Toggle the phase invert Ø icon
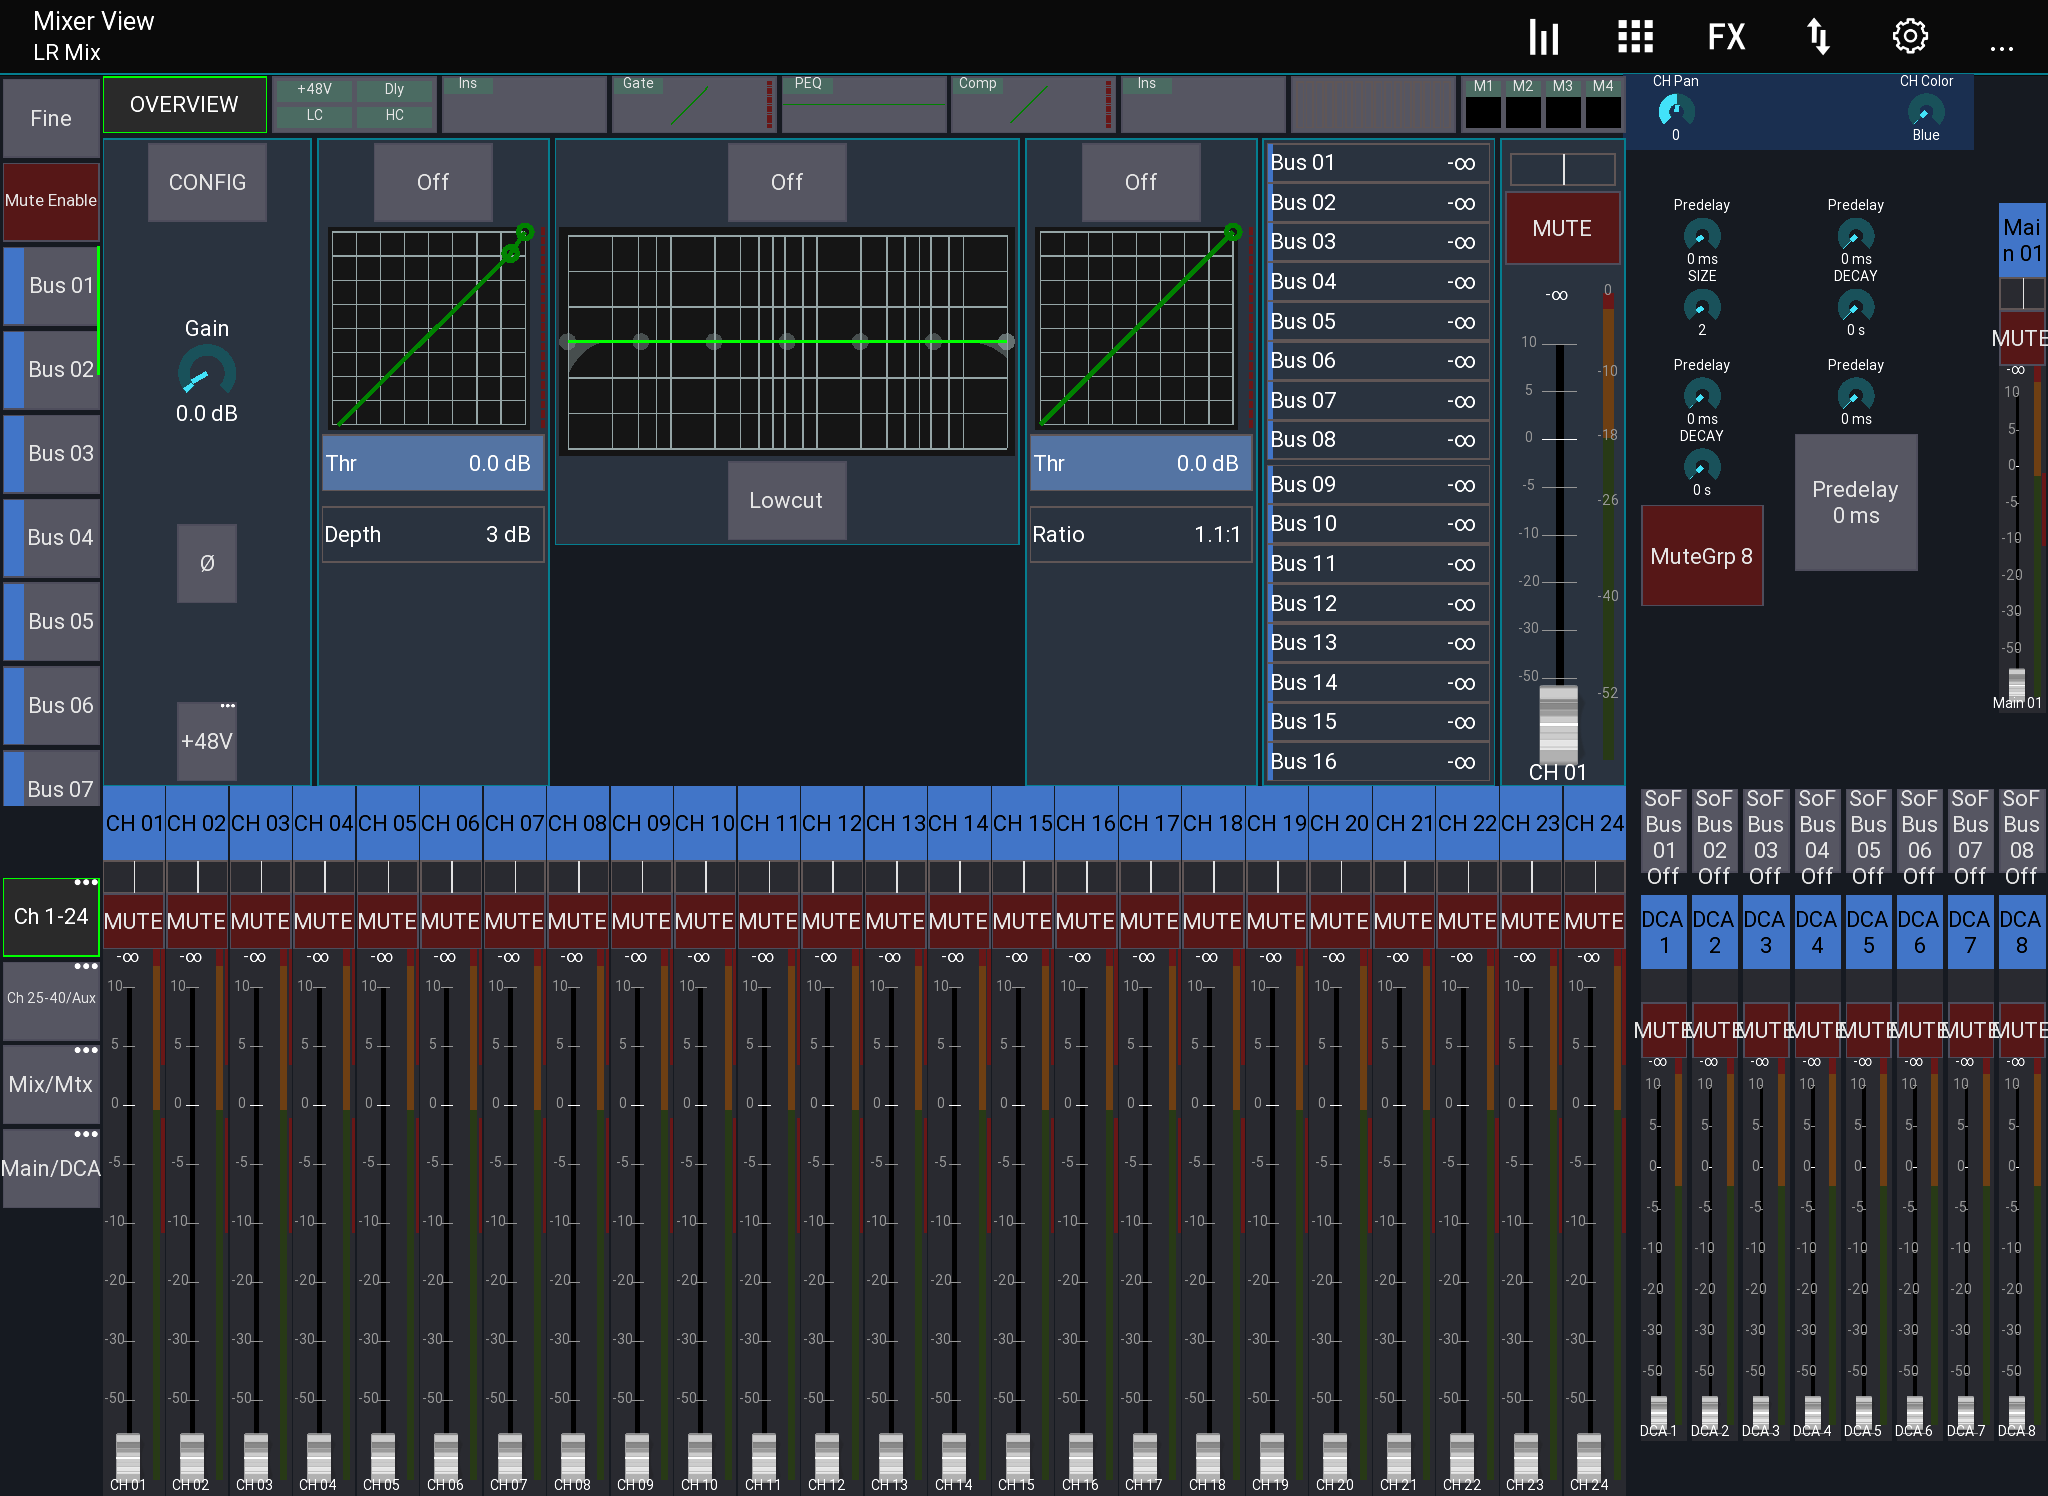This screenshot has height=1496, width=2048. [206, 563]
